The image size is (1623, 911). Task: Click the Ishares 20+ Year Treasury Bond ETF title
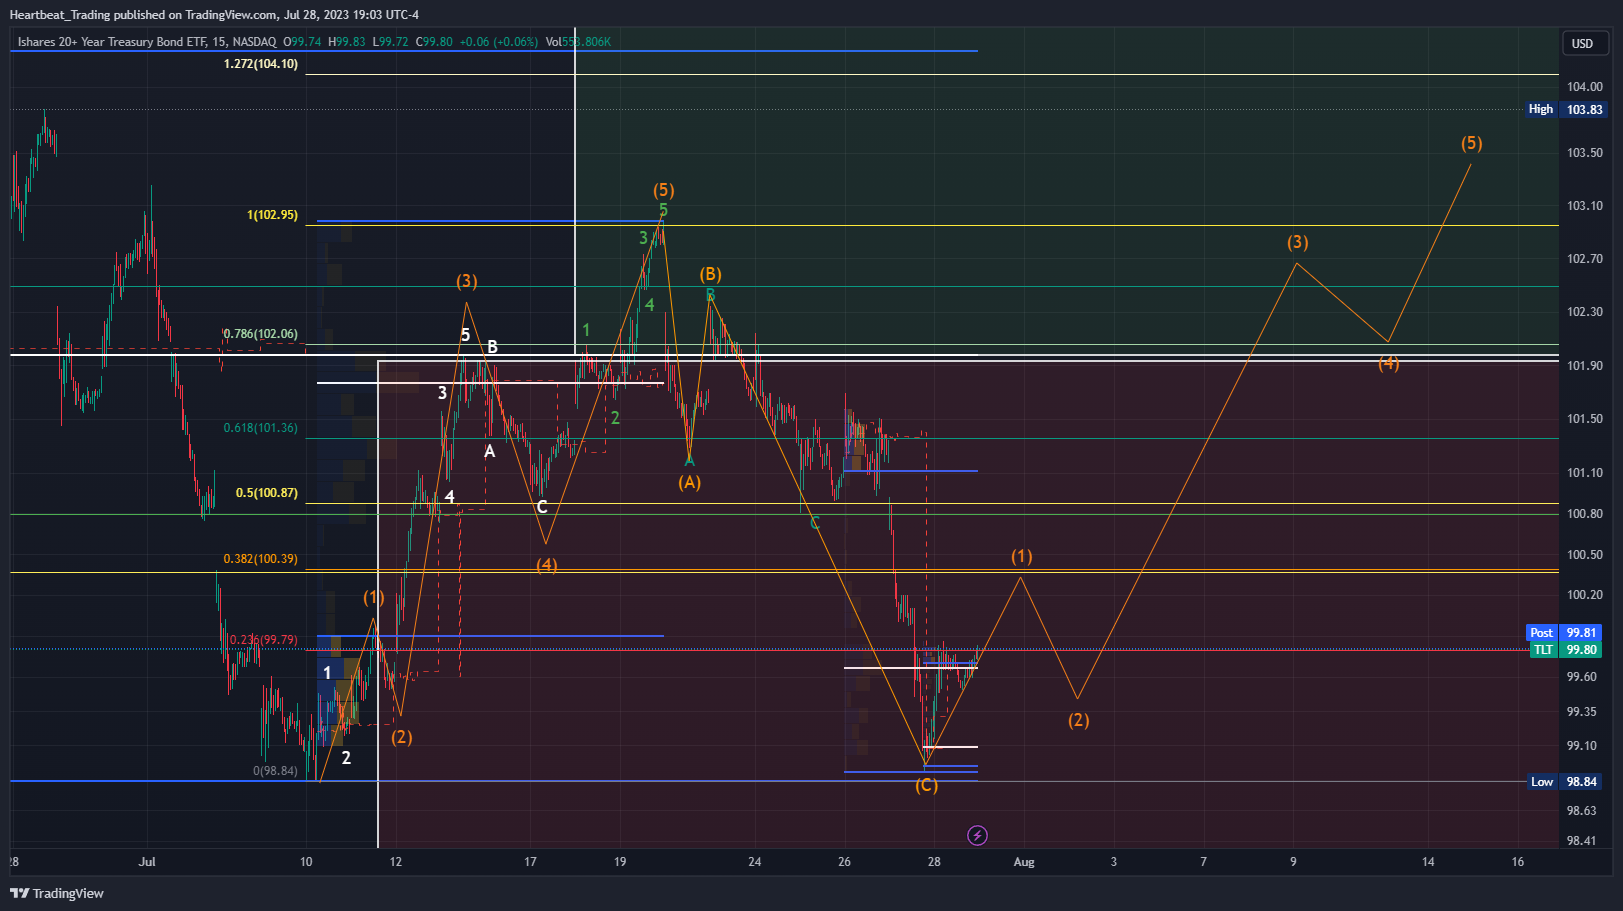pos(112,42)
